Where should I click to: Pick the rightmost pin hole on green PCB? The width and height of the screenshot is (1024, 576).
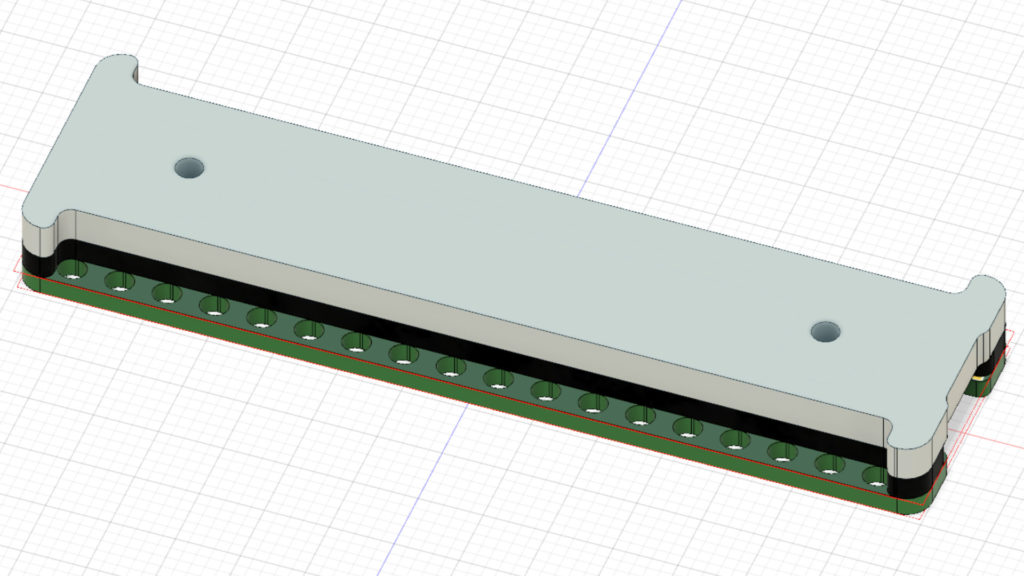click(x=876, y=477)
